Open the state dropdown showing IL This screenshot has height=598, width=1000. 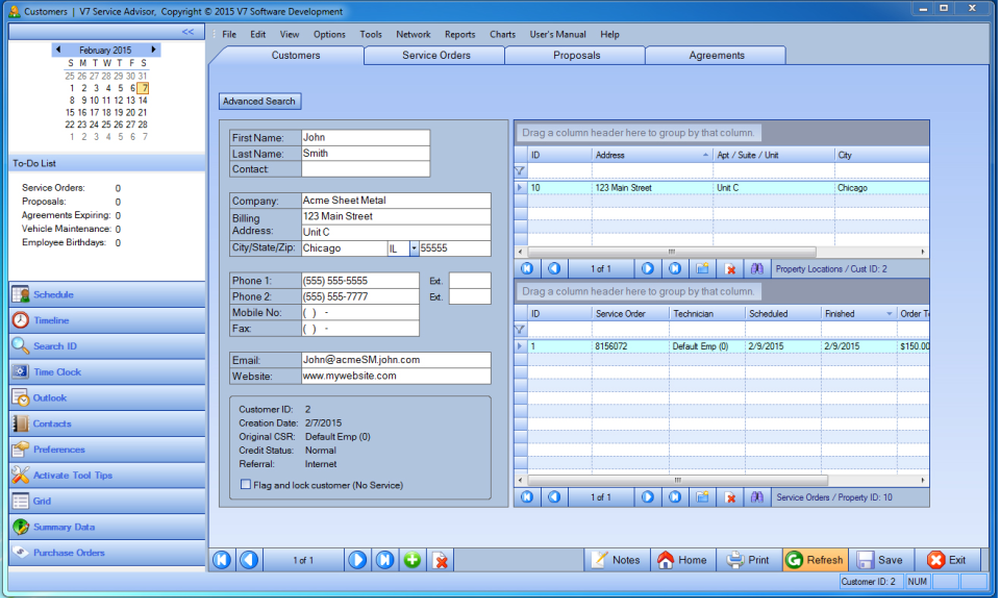(412, 247)
